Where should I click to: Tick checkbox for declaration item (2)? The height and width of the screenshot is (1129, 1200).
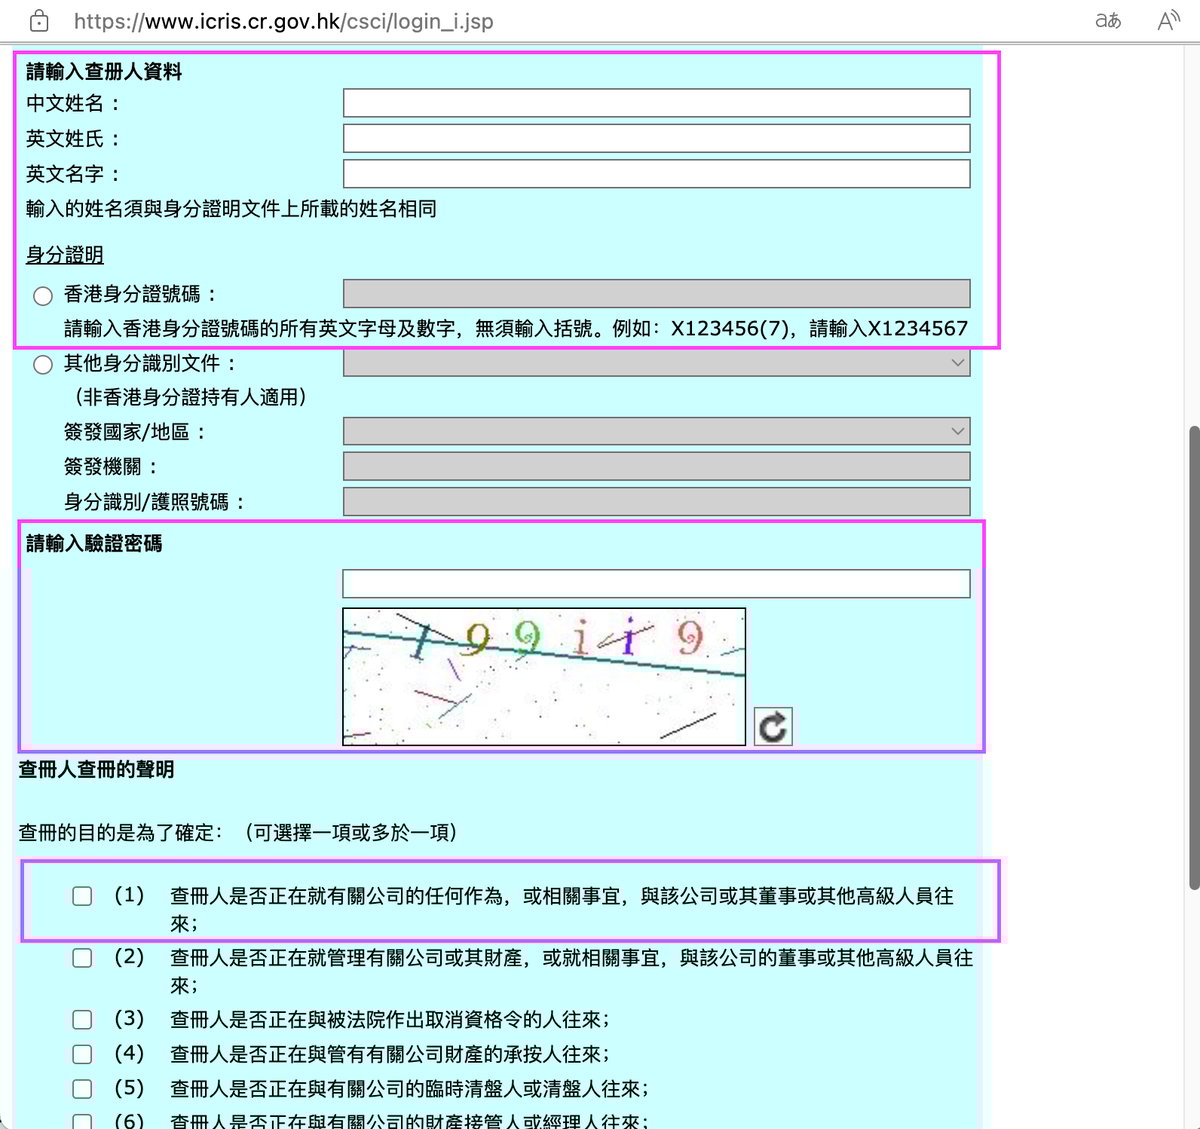[82, 958]
